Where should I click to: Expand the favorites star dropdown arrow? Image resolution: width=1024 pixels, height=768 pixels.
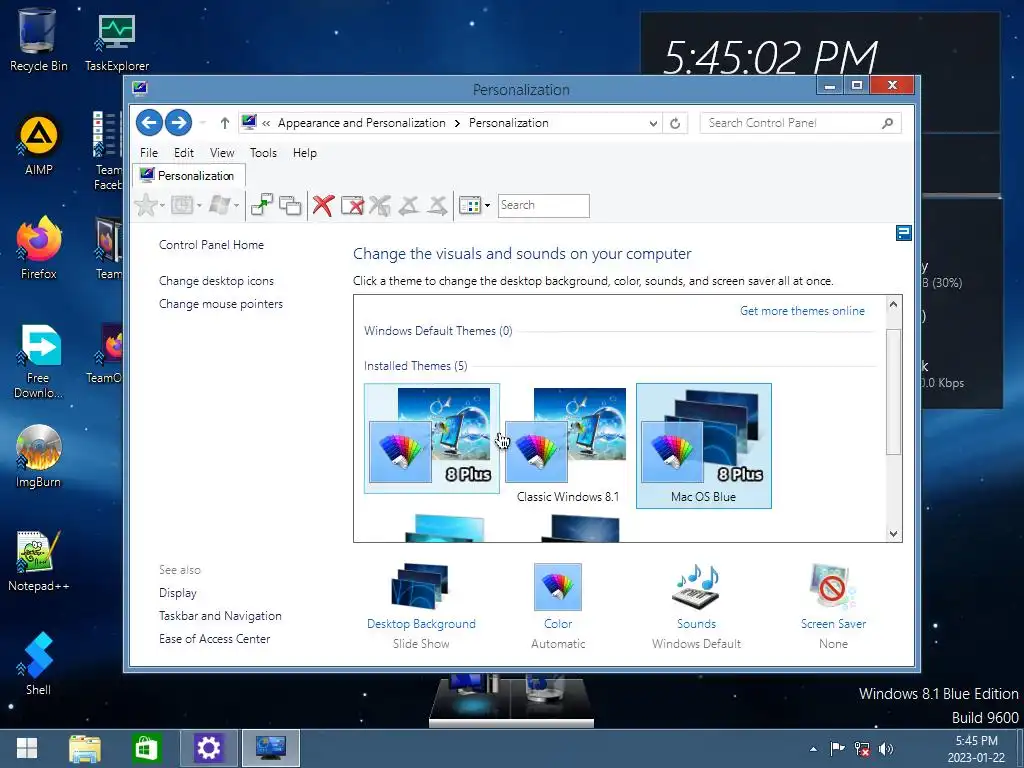[x=162, y=206]
